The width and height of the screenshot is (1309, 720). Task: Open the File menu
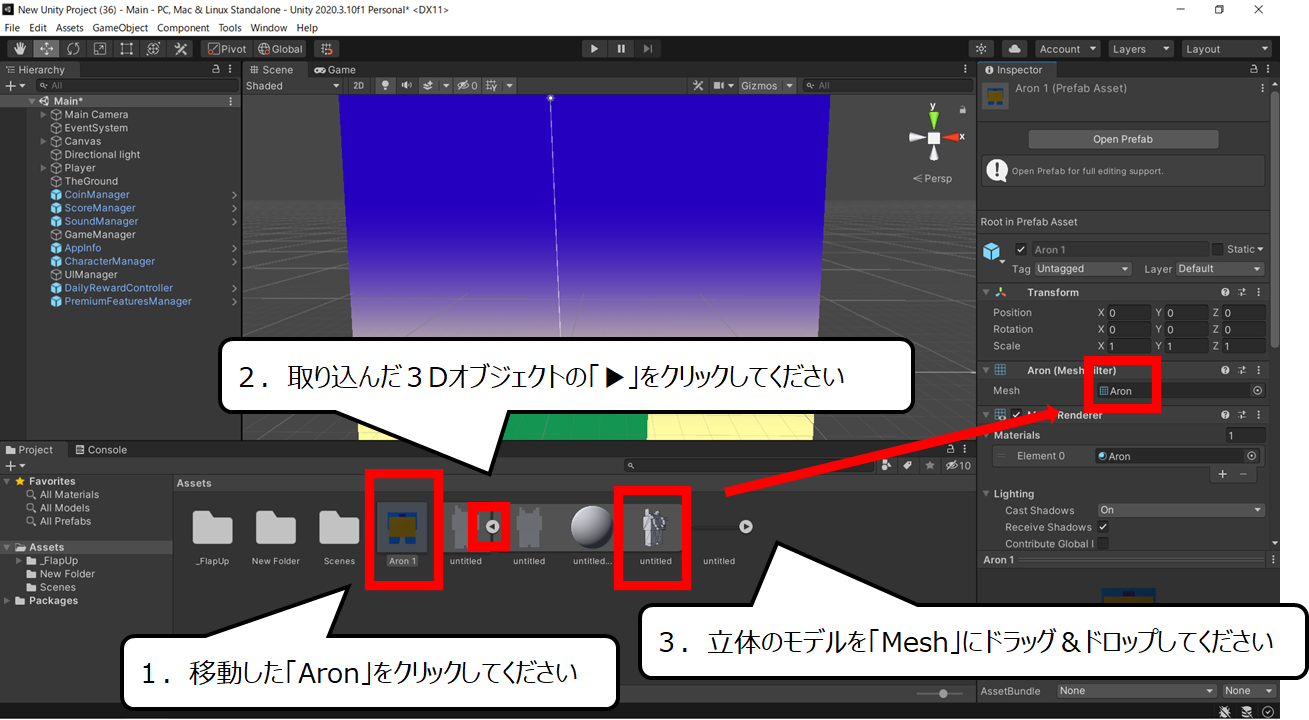click(13, 28)
